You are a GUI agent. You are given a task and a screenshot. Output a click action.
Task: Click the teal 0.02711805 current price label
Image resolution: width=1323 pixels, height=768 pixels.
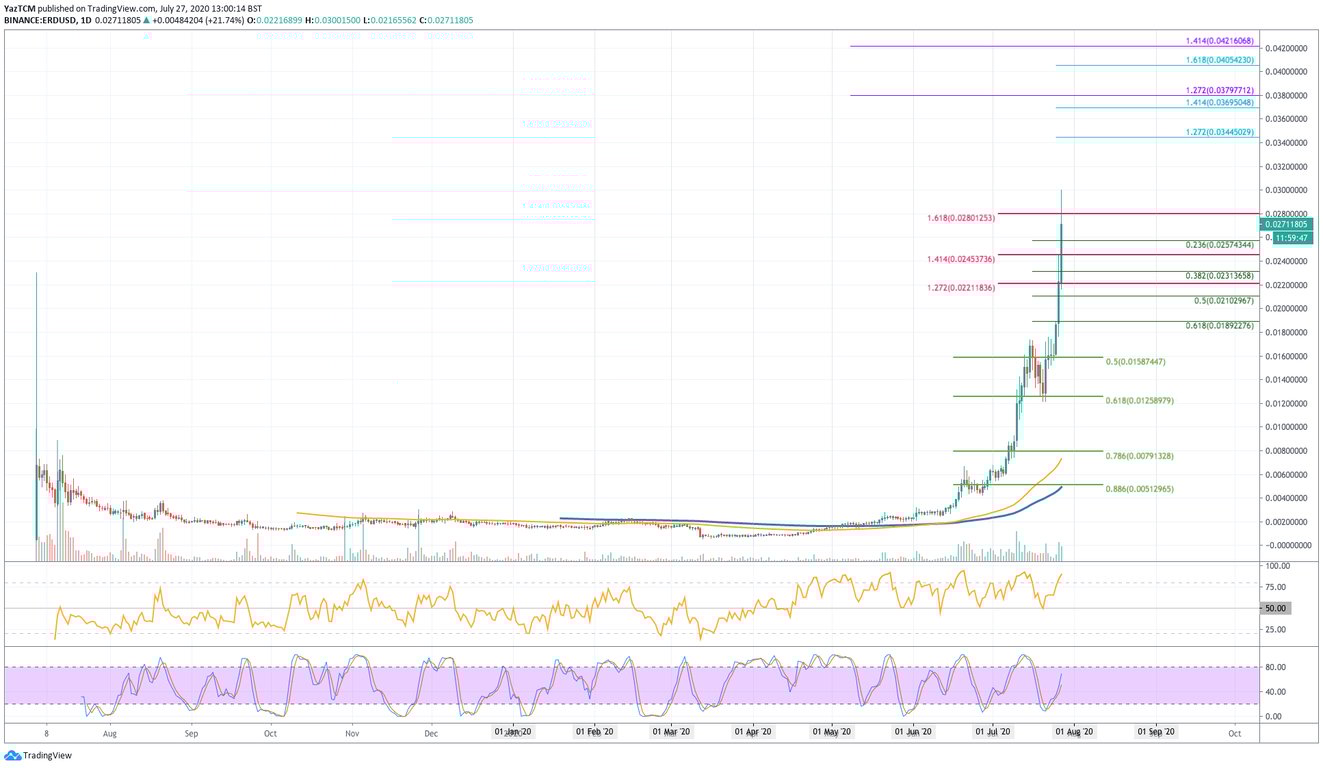(1288, 224)
